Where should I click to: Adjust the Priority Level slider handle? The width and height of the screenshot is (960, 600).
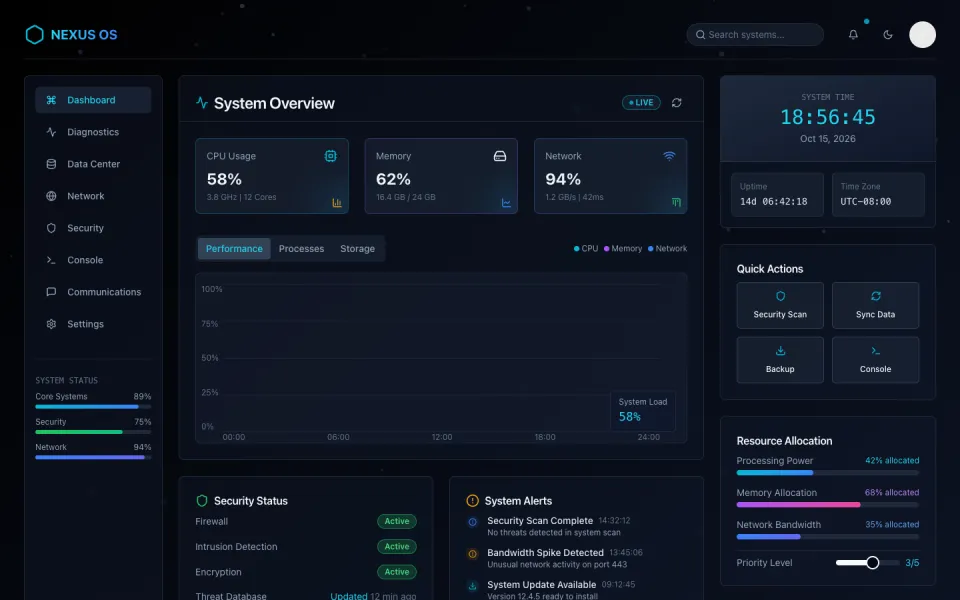click(x=872, y=563)
